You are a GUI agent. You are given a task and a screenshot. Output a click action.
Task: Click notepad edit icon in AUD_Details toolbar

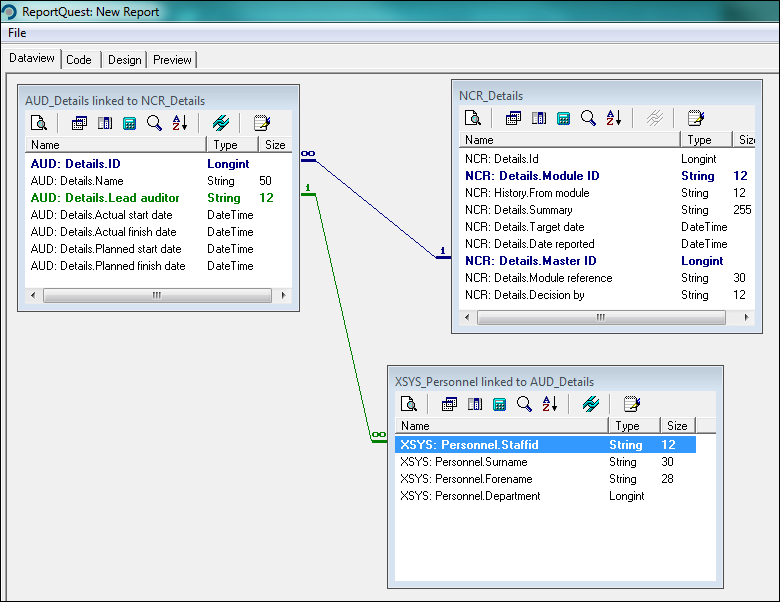click(262, 123)
